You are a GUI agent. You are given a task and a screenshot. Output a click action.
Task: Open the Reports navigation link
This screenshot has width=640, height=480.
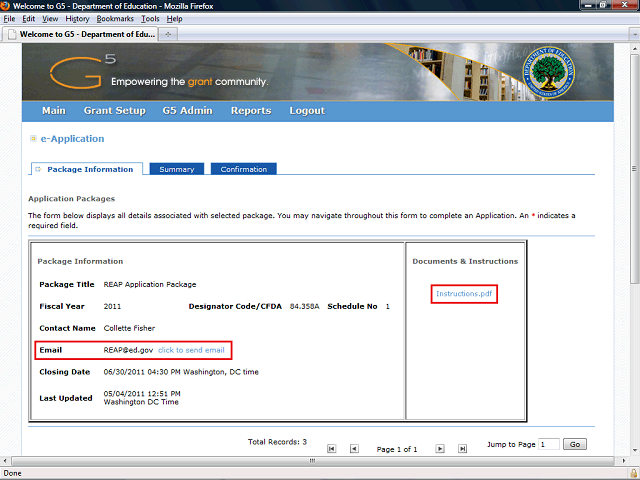[251, 111]
